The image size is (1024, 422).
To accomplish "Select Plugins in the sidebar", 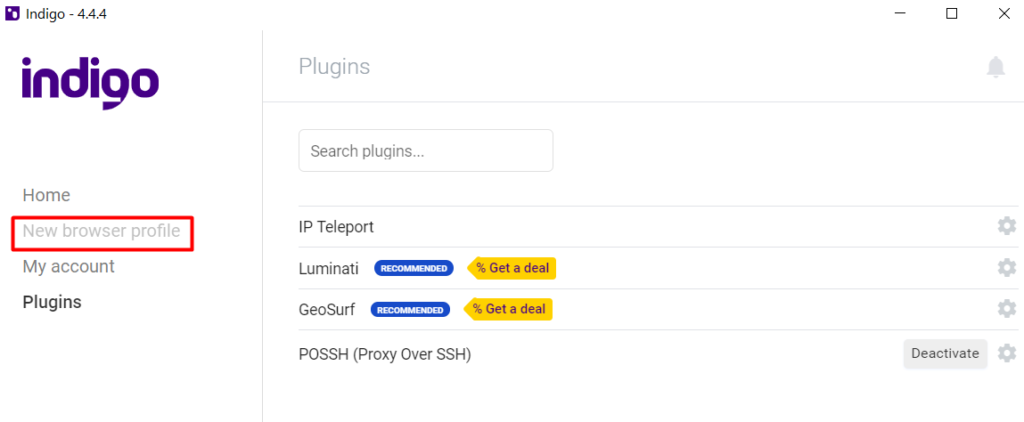I will point(52,302).
